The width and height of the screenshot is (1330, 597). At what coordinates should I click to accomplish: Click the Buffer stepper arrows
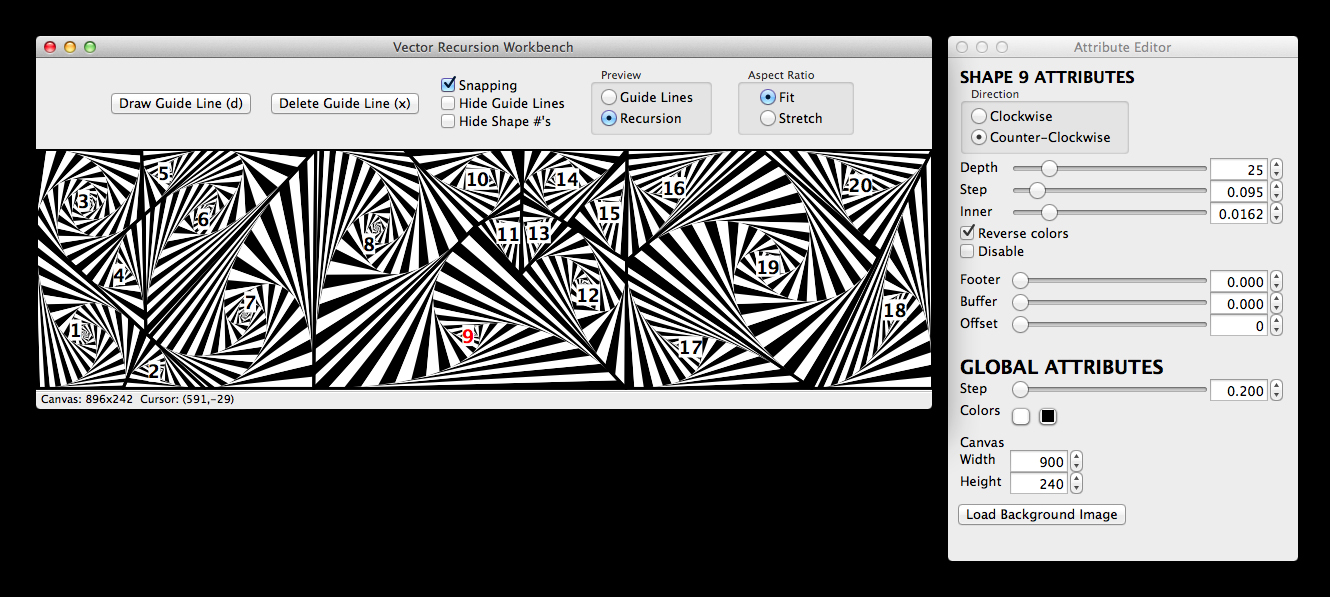1276,304
